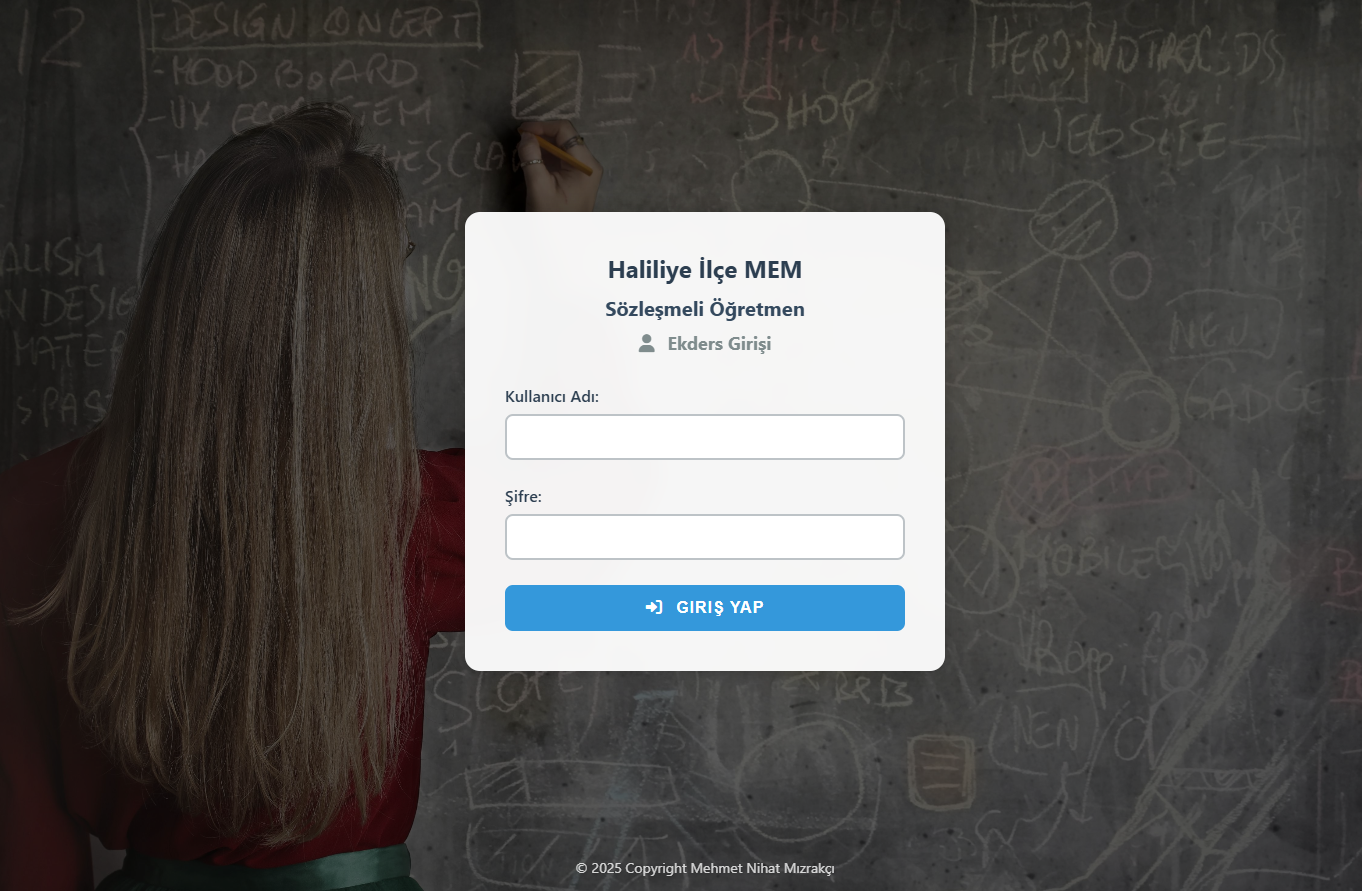This screenshot has width=1362, height=891.
Task: Click the Haliliye İlçe MEM heading
Action: pos(705,269)
